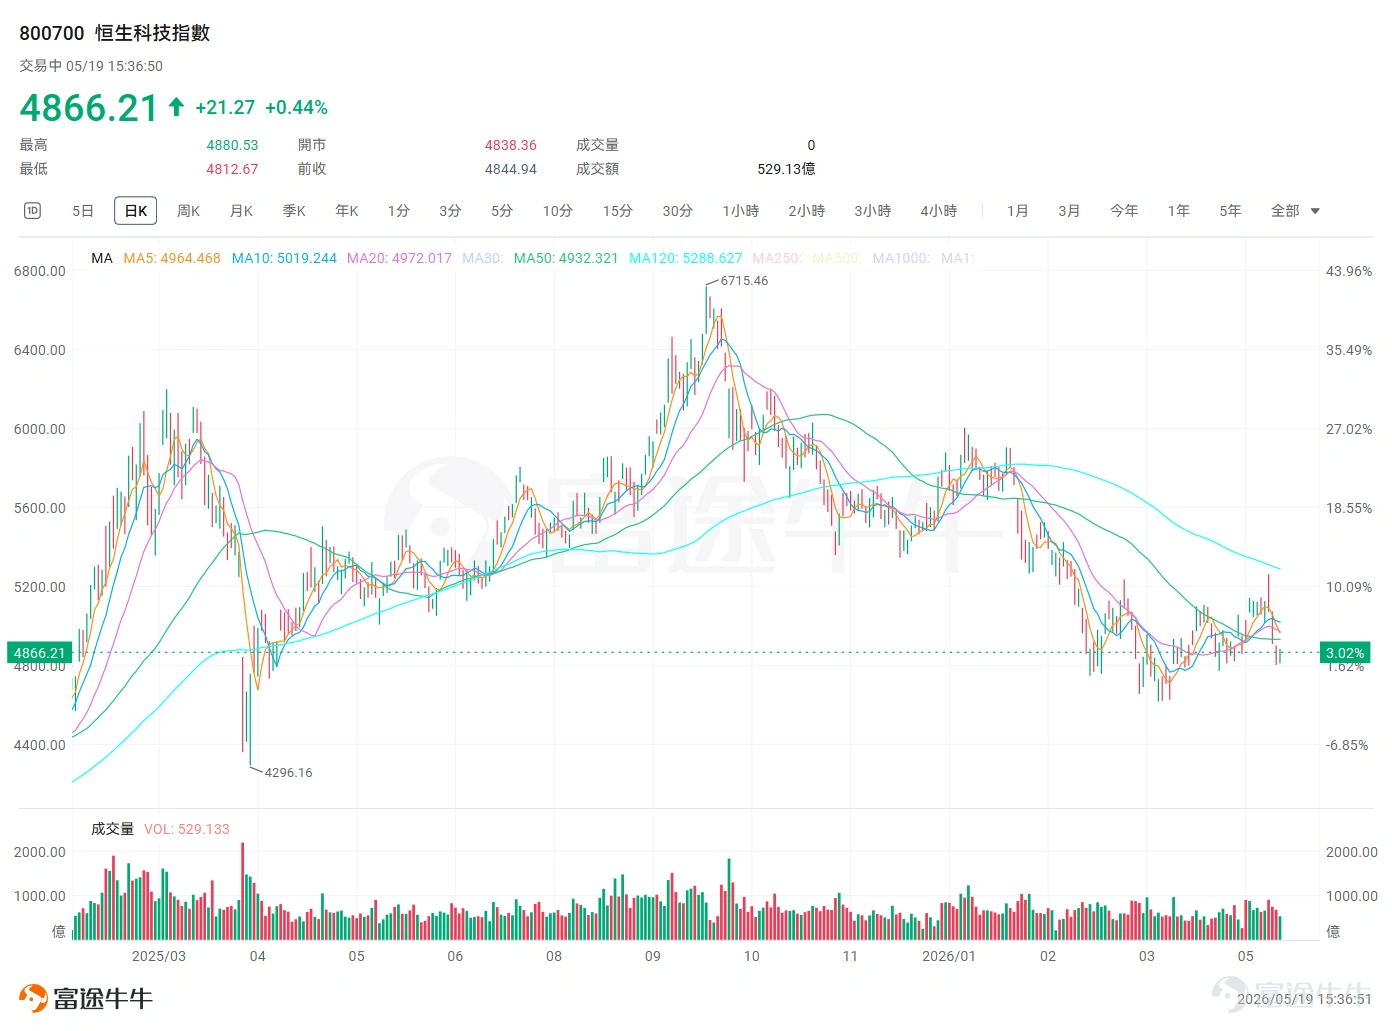Click the 4296.16 low price marker

(289, 773)
